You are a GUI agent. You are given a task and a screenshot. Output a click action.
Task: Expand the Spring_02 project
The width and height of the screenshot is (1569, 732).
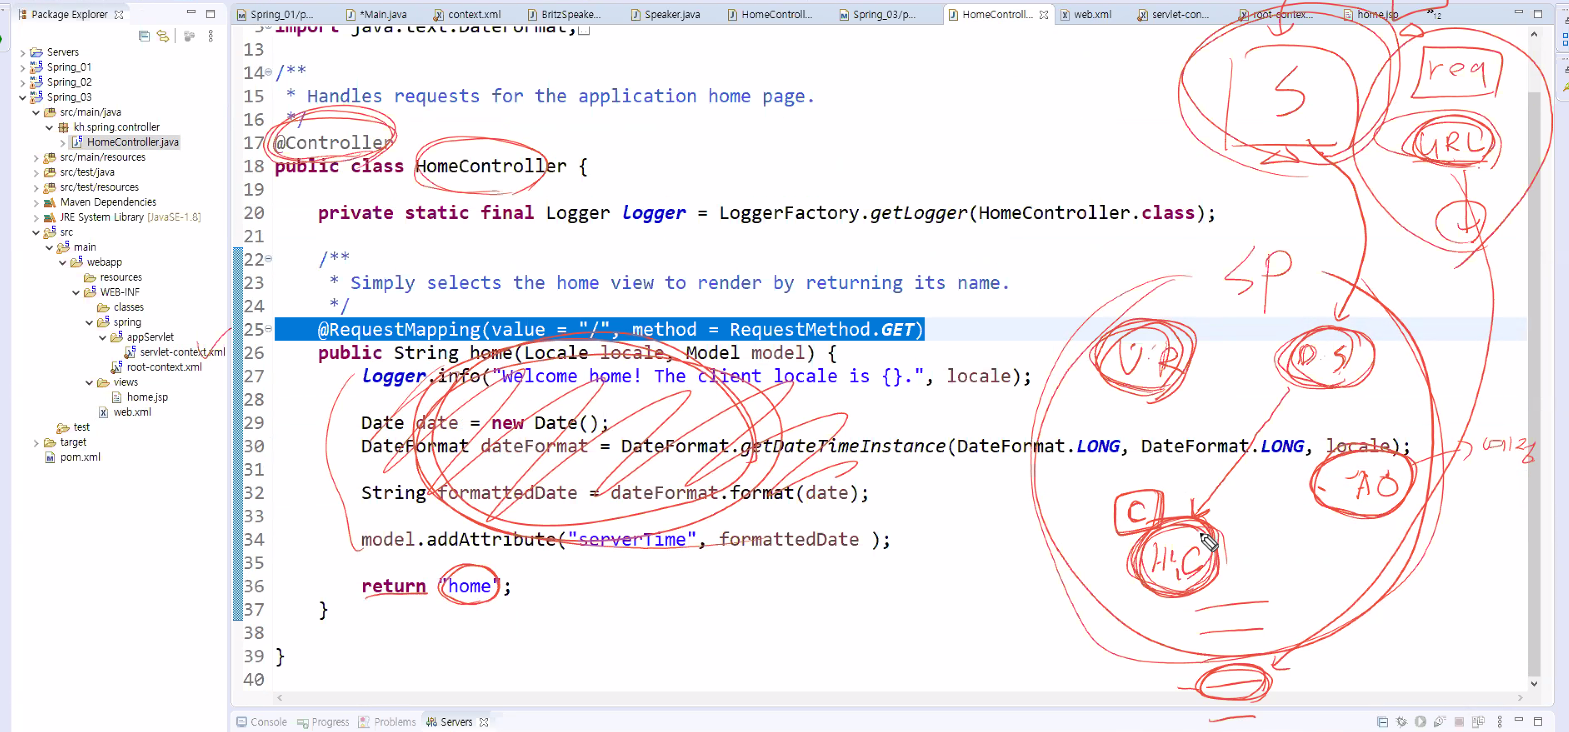pyautogui.click(x=23, y=83)
